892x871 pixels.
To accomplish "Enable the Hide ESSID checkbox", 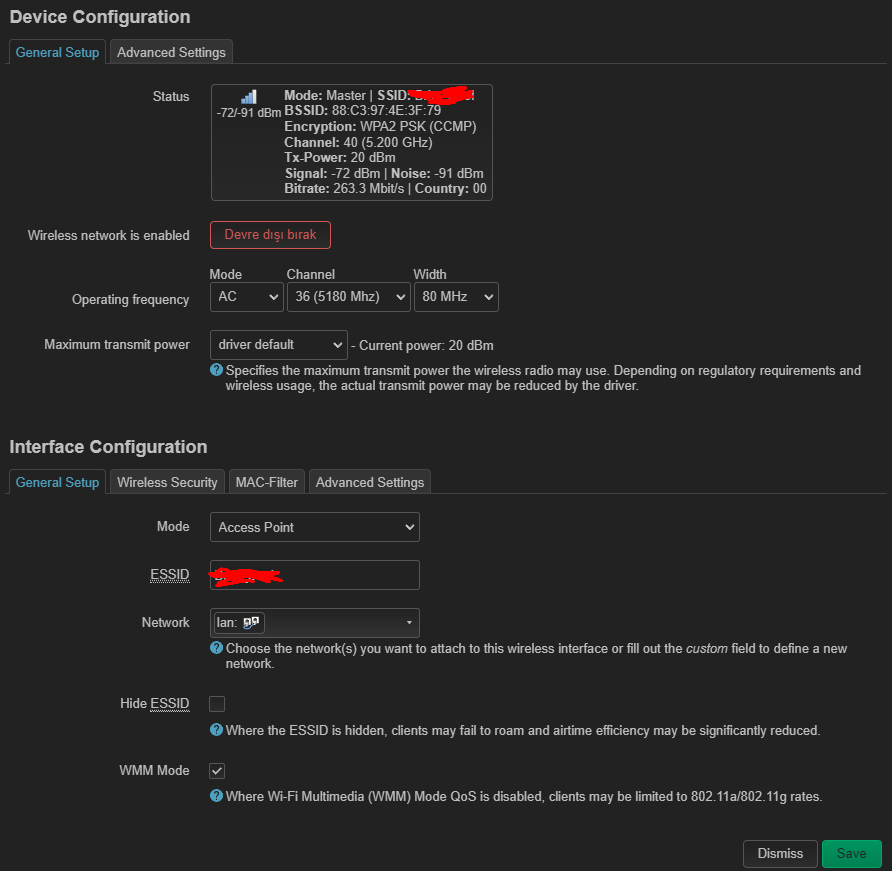I will point(217,704).
